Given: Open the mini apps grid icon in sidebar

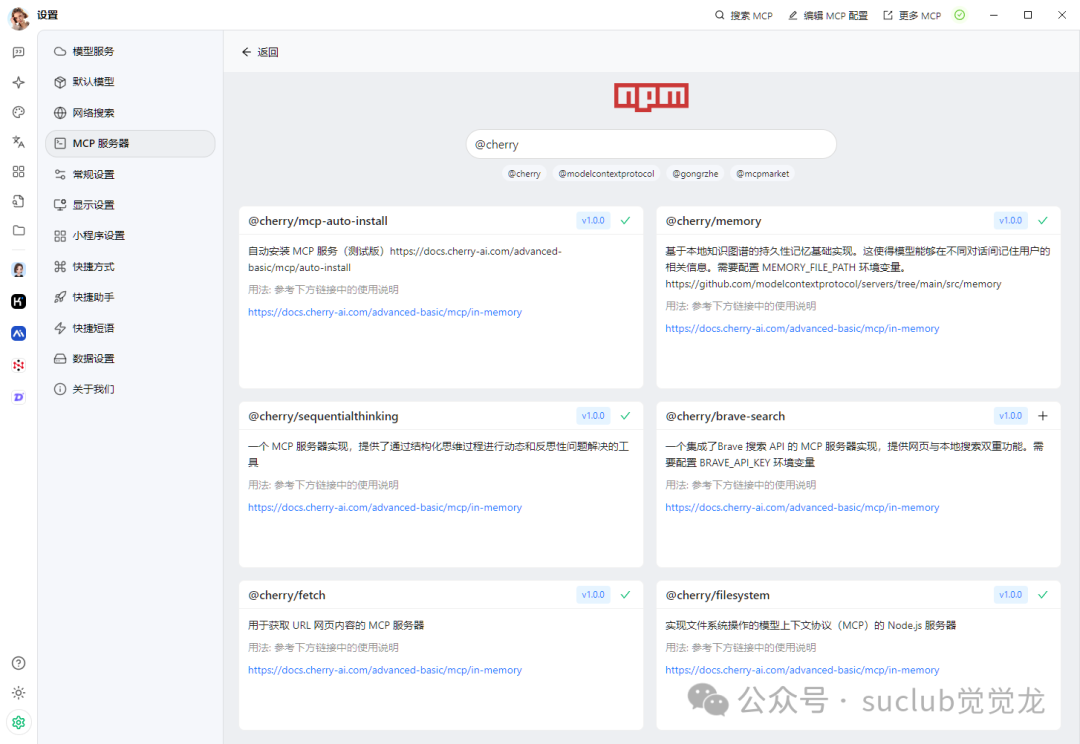Looking at the screenshot, I should tap(19, 172).
